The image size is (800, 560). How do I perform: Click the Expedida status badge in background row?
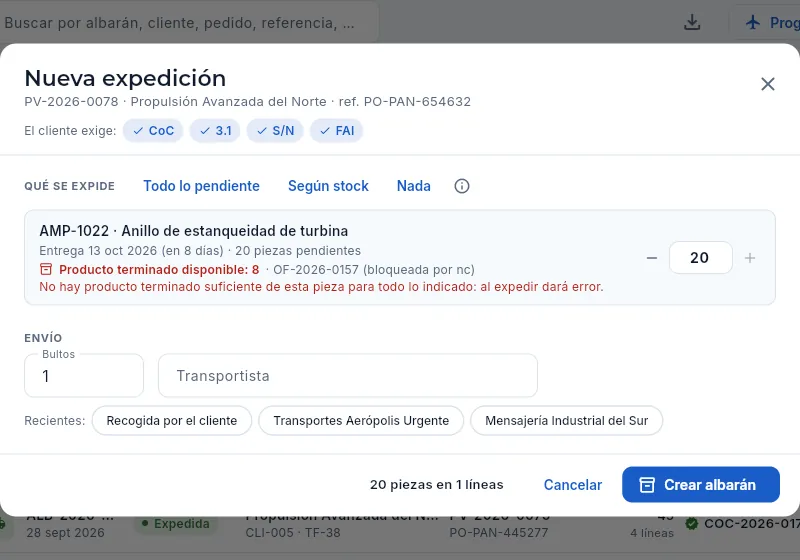click(177, 524)
